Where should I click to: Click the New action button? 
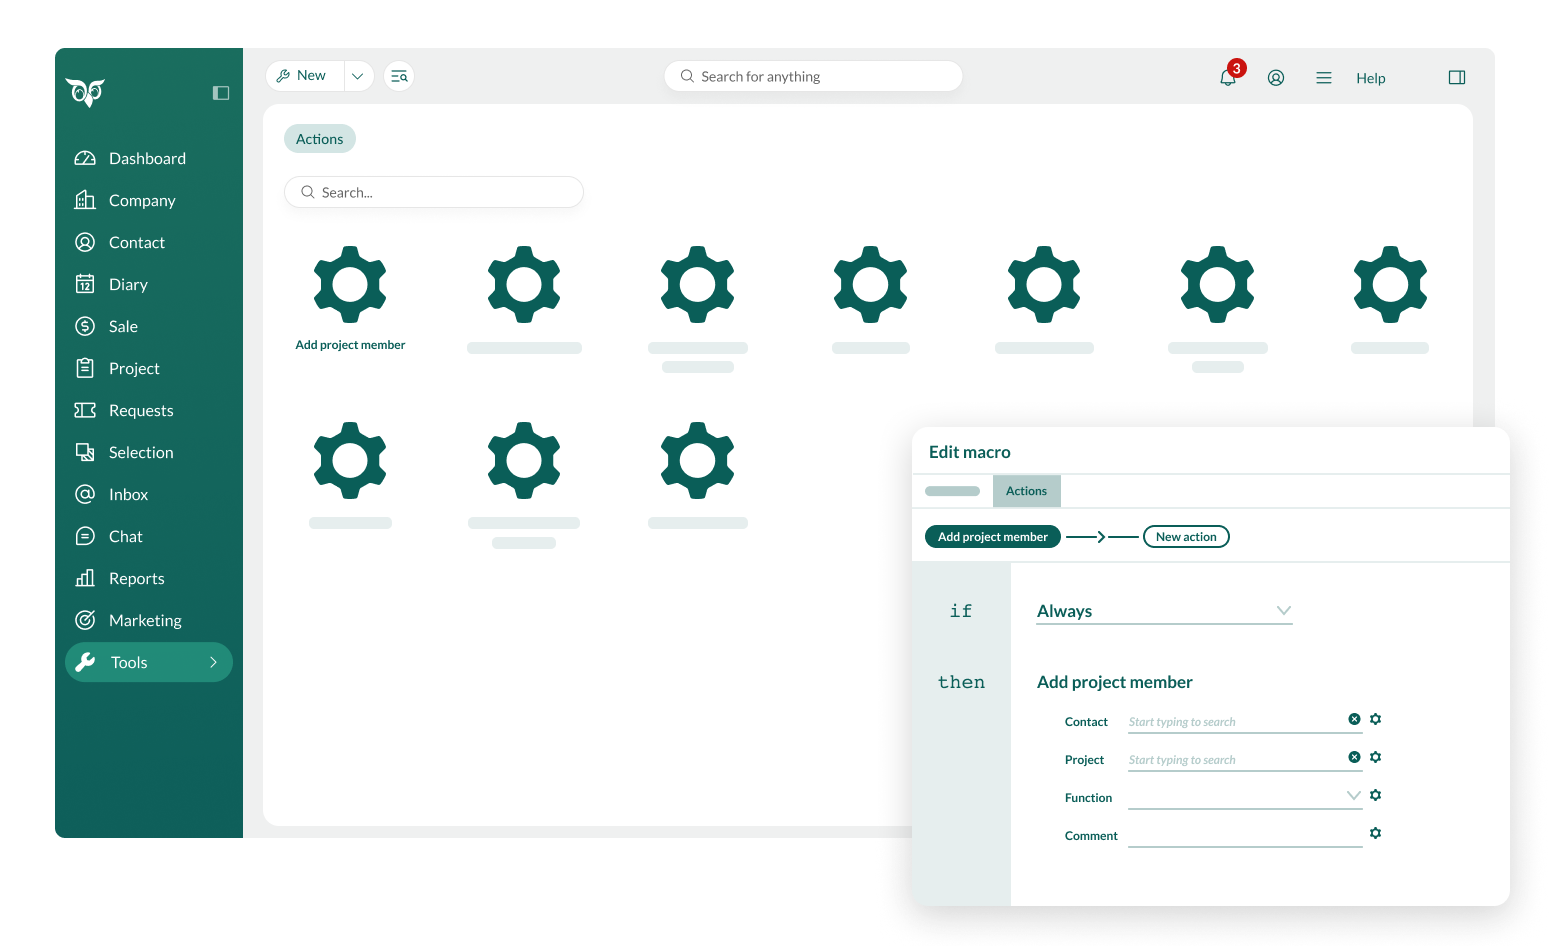1186,536
